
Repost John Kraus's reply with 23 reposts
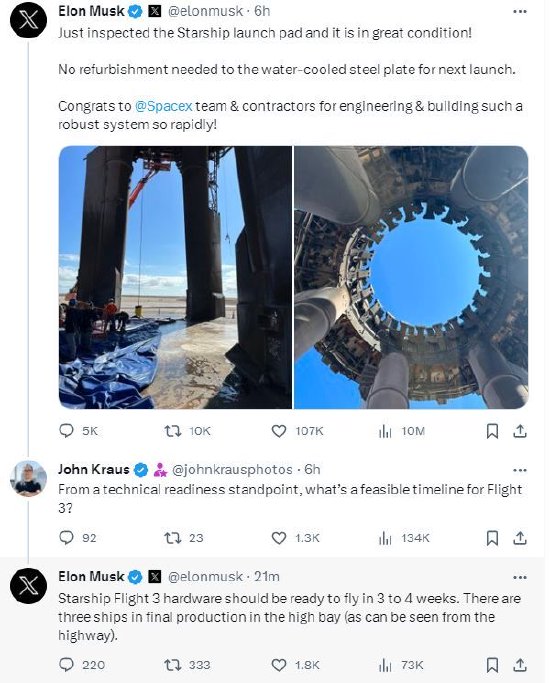click(172, 538)
